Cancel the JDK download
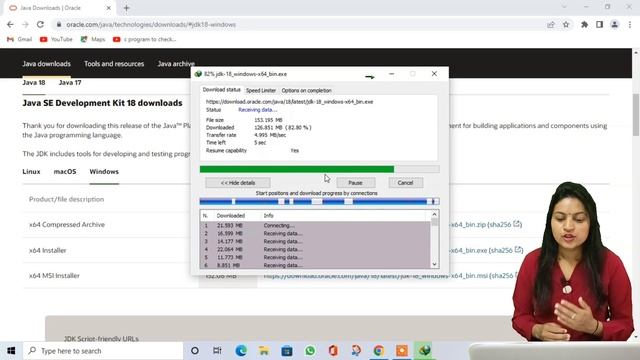640x360 pixels. pyautogui.click(x=405, y=183)
